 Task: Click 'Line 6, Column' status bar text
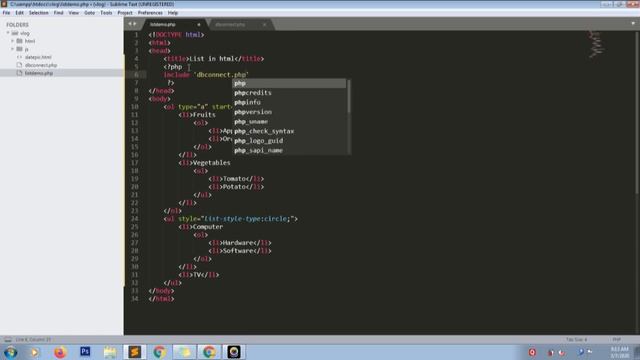point(33,339)
